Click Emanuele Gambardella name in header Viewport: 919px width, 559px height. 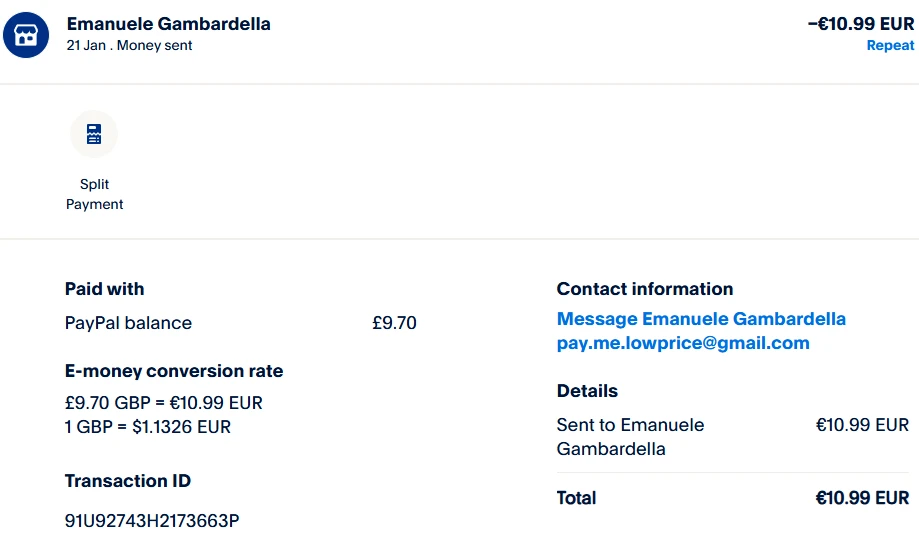pyautogui.click(x=168, y=23)
